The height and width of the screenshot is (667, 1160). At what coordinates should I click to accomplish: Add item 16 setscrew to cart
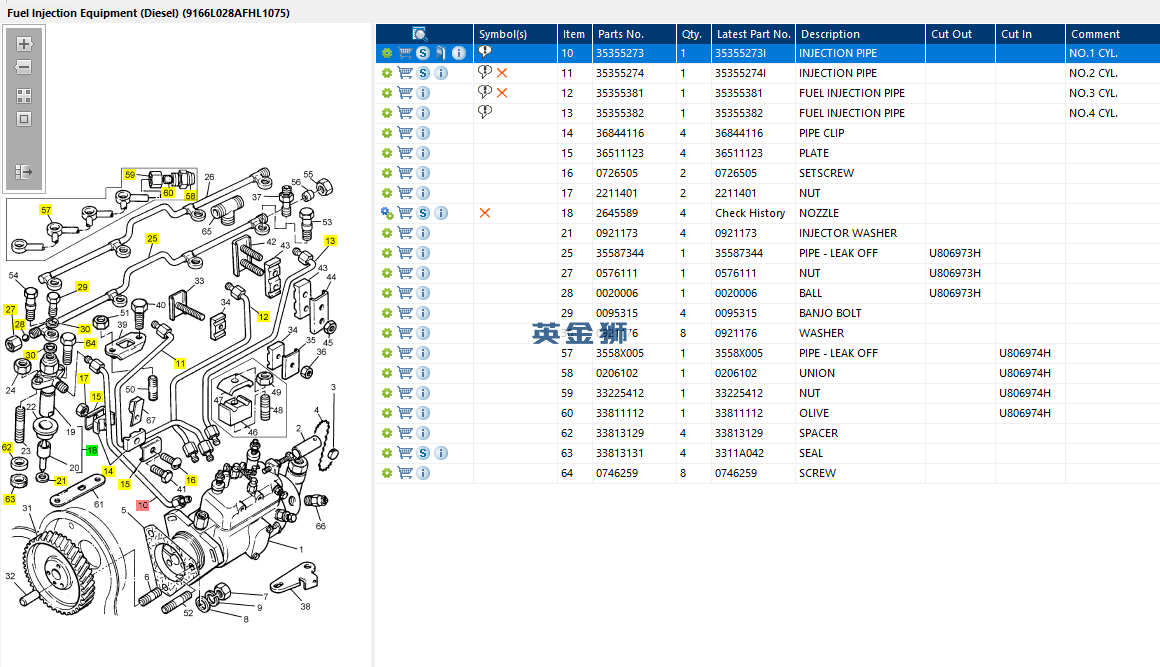pyautogui.click(x=405, y=173)
